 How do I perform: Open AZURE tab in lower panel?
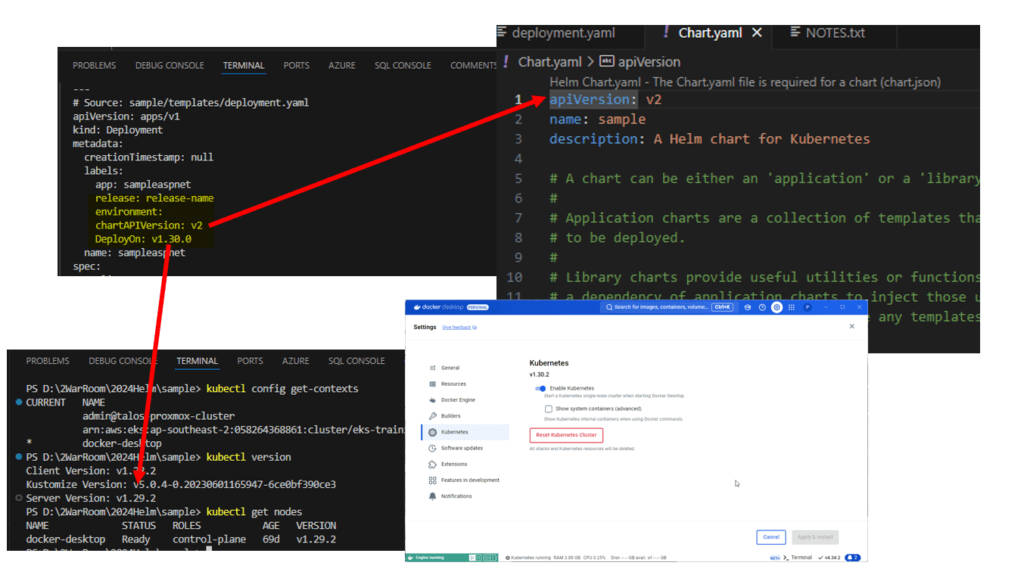coord(296,361)
